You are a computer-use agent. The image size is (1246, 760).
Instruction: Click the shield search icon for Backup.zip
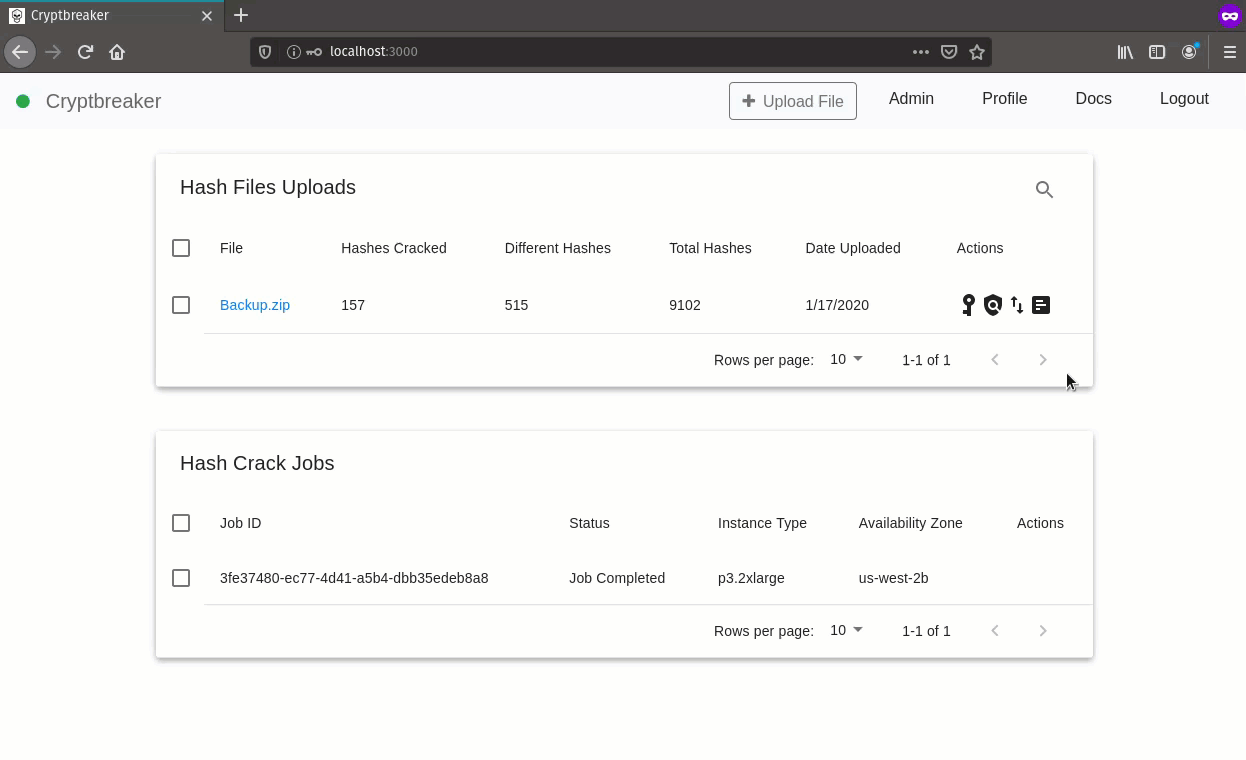coord(992,305)
